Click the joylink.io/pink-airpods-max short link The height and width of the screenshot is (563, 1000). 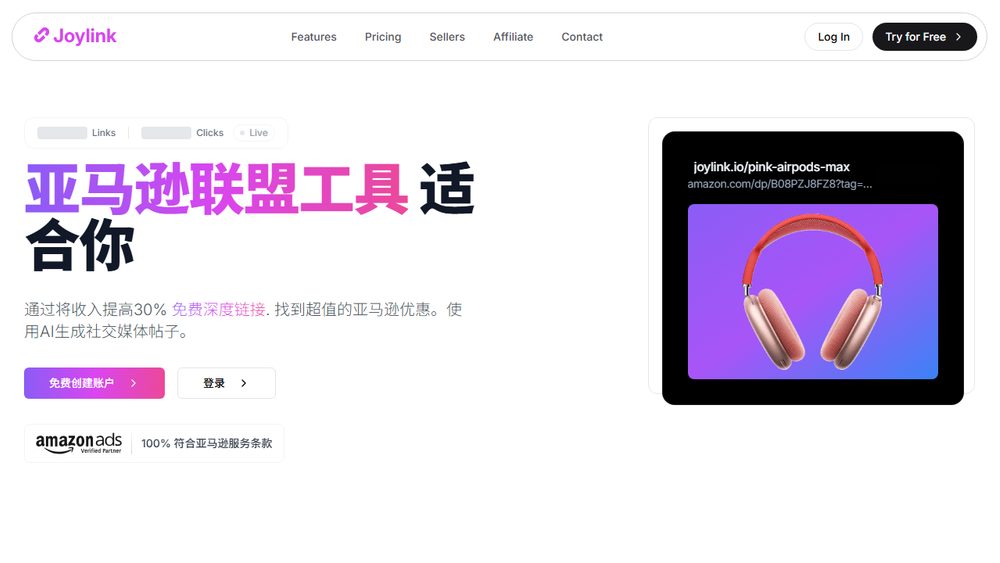coord(772,167)
